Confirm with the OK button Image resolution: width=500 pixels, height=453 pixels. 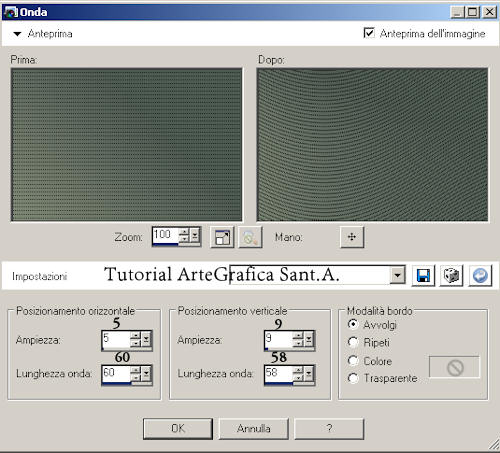178,429
